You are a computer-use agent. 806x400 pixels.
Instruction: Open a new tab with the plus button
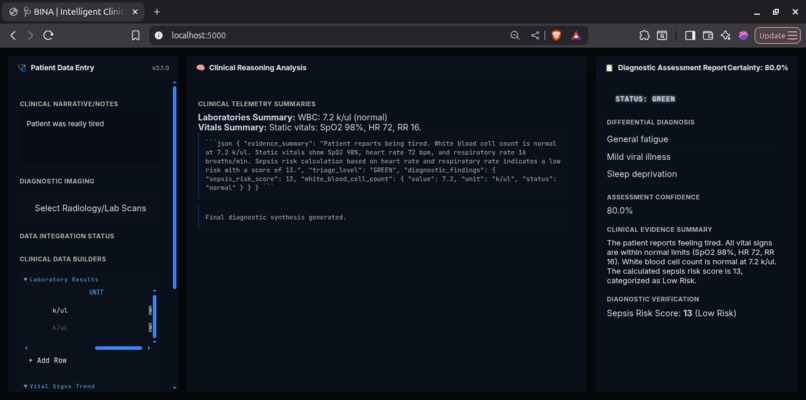(x=157, y=12)
